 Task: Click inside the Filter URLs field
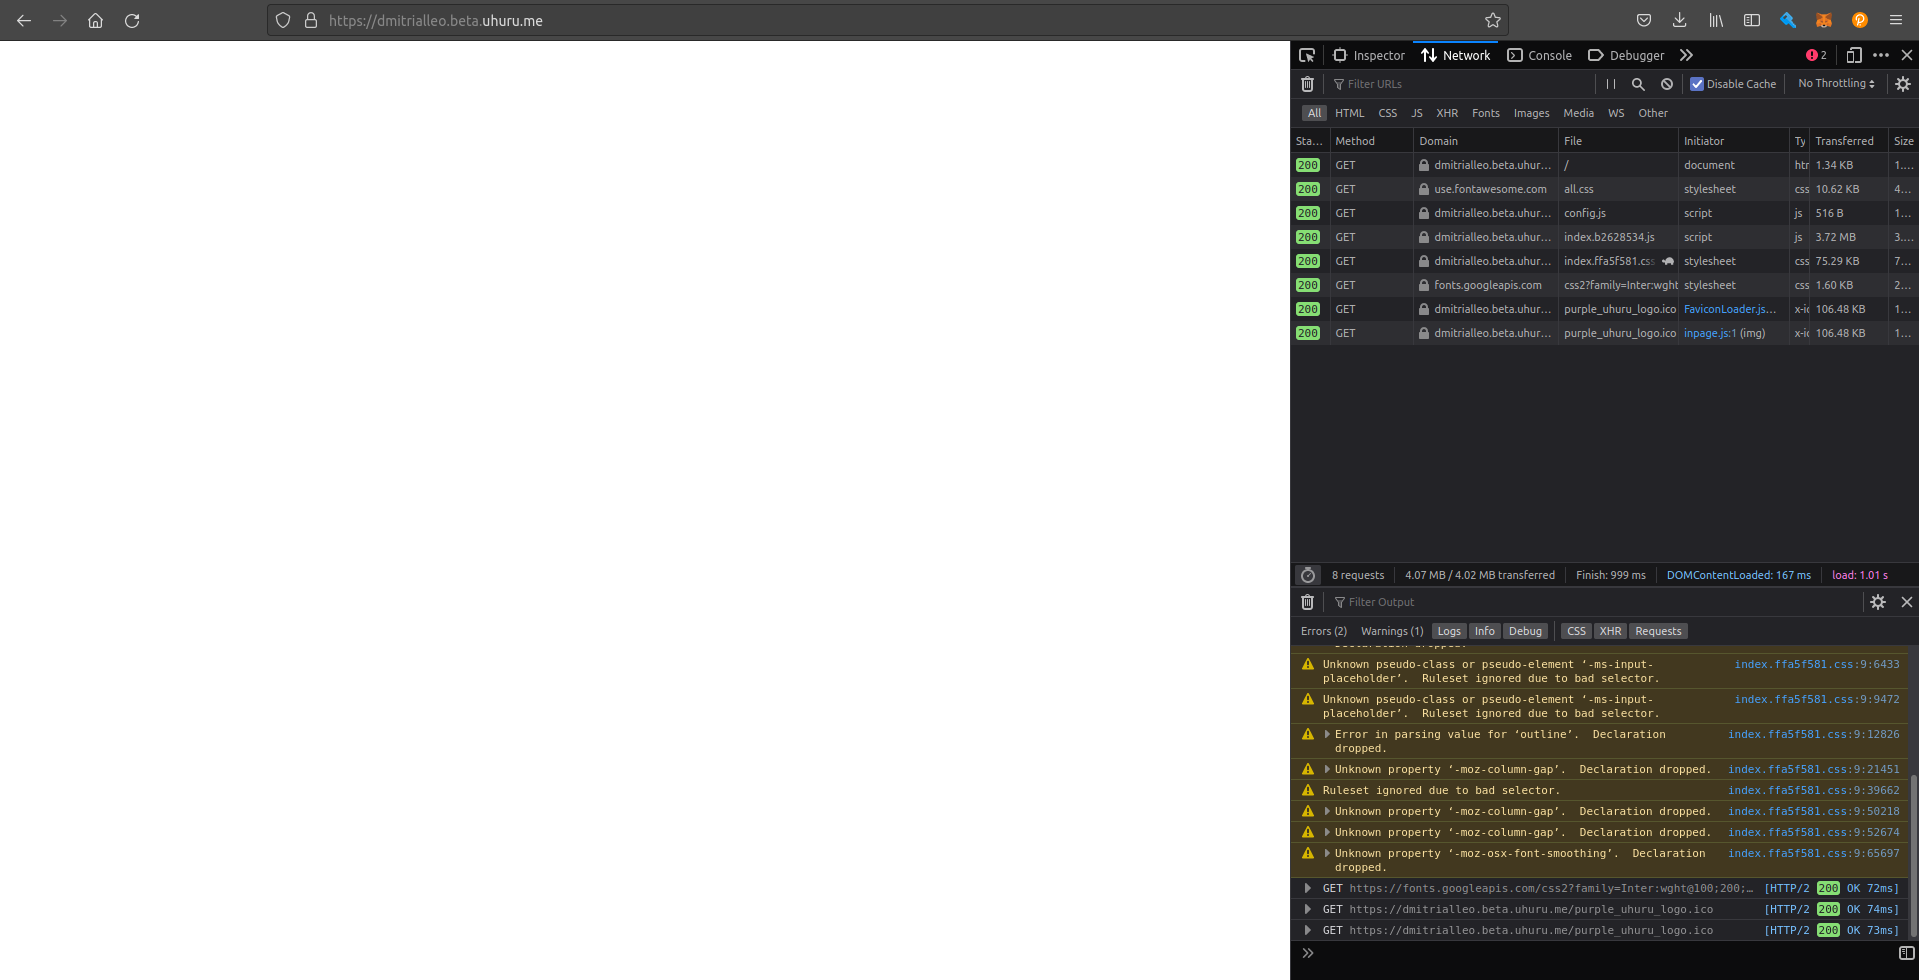[x=1420, y=84]
